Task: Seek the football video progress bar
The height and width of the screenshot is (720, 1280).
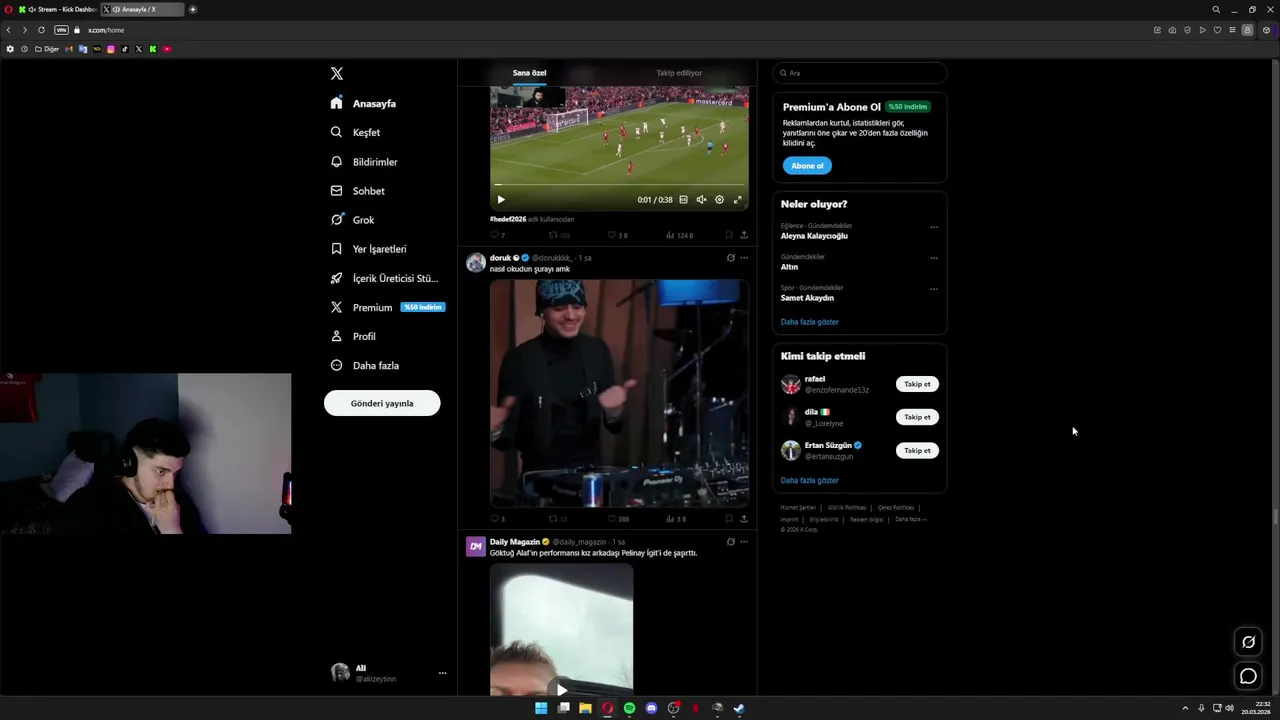Action: [619, 185]
